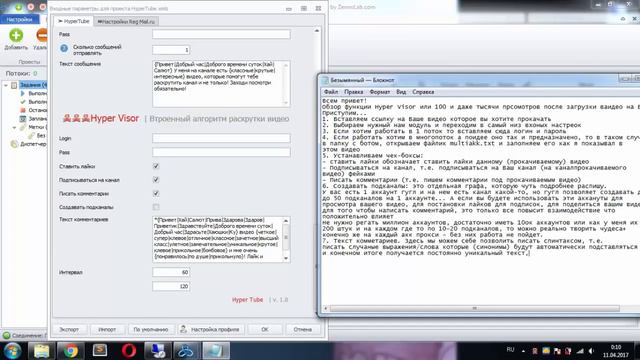Switch to the HyperTube tab

[x=73, y=21]
